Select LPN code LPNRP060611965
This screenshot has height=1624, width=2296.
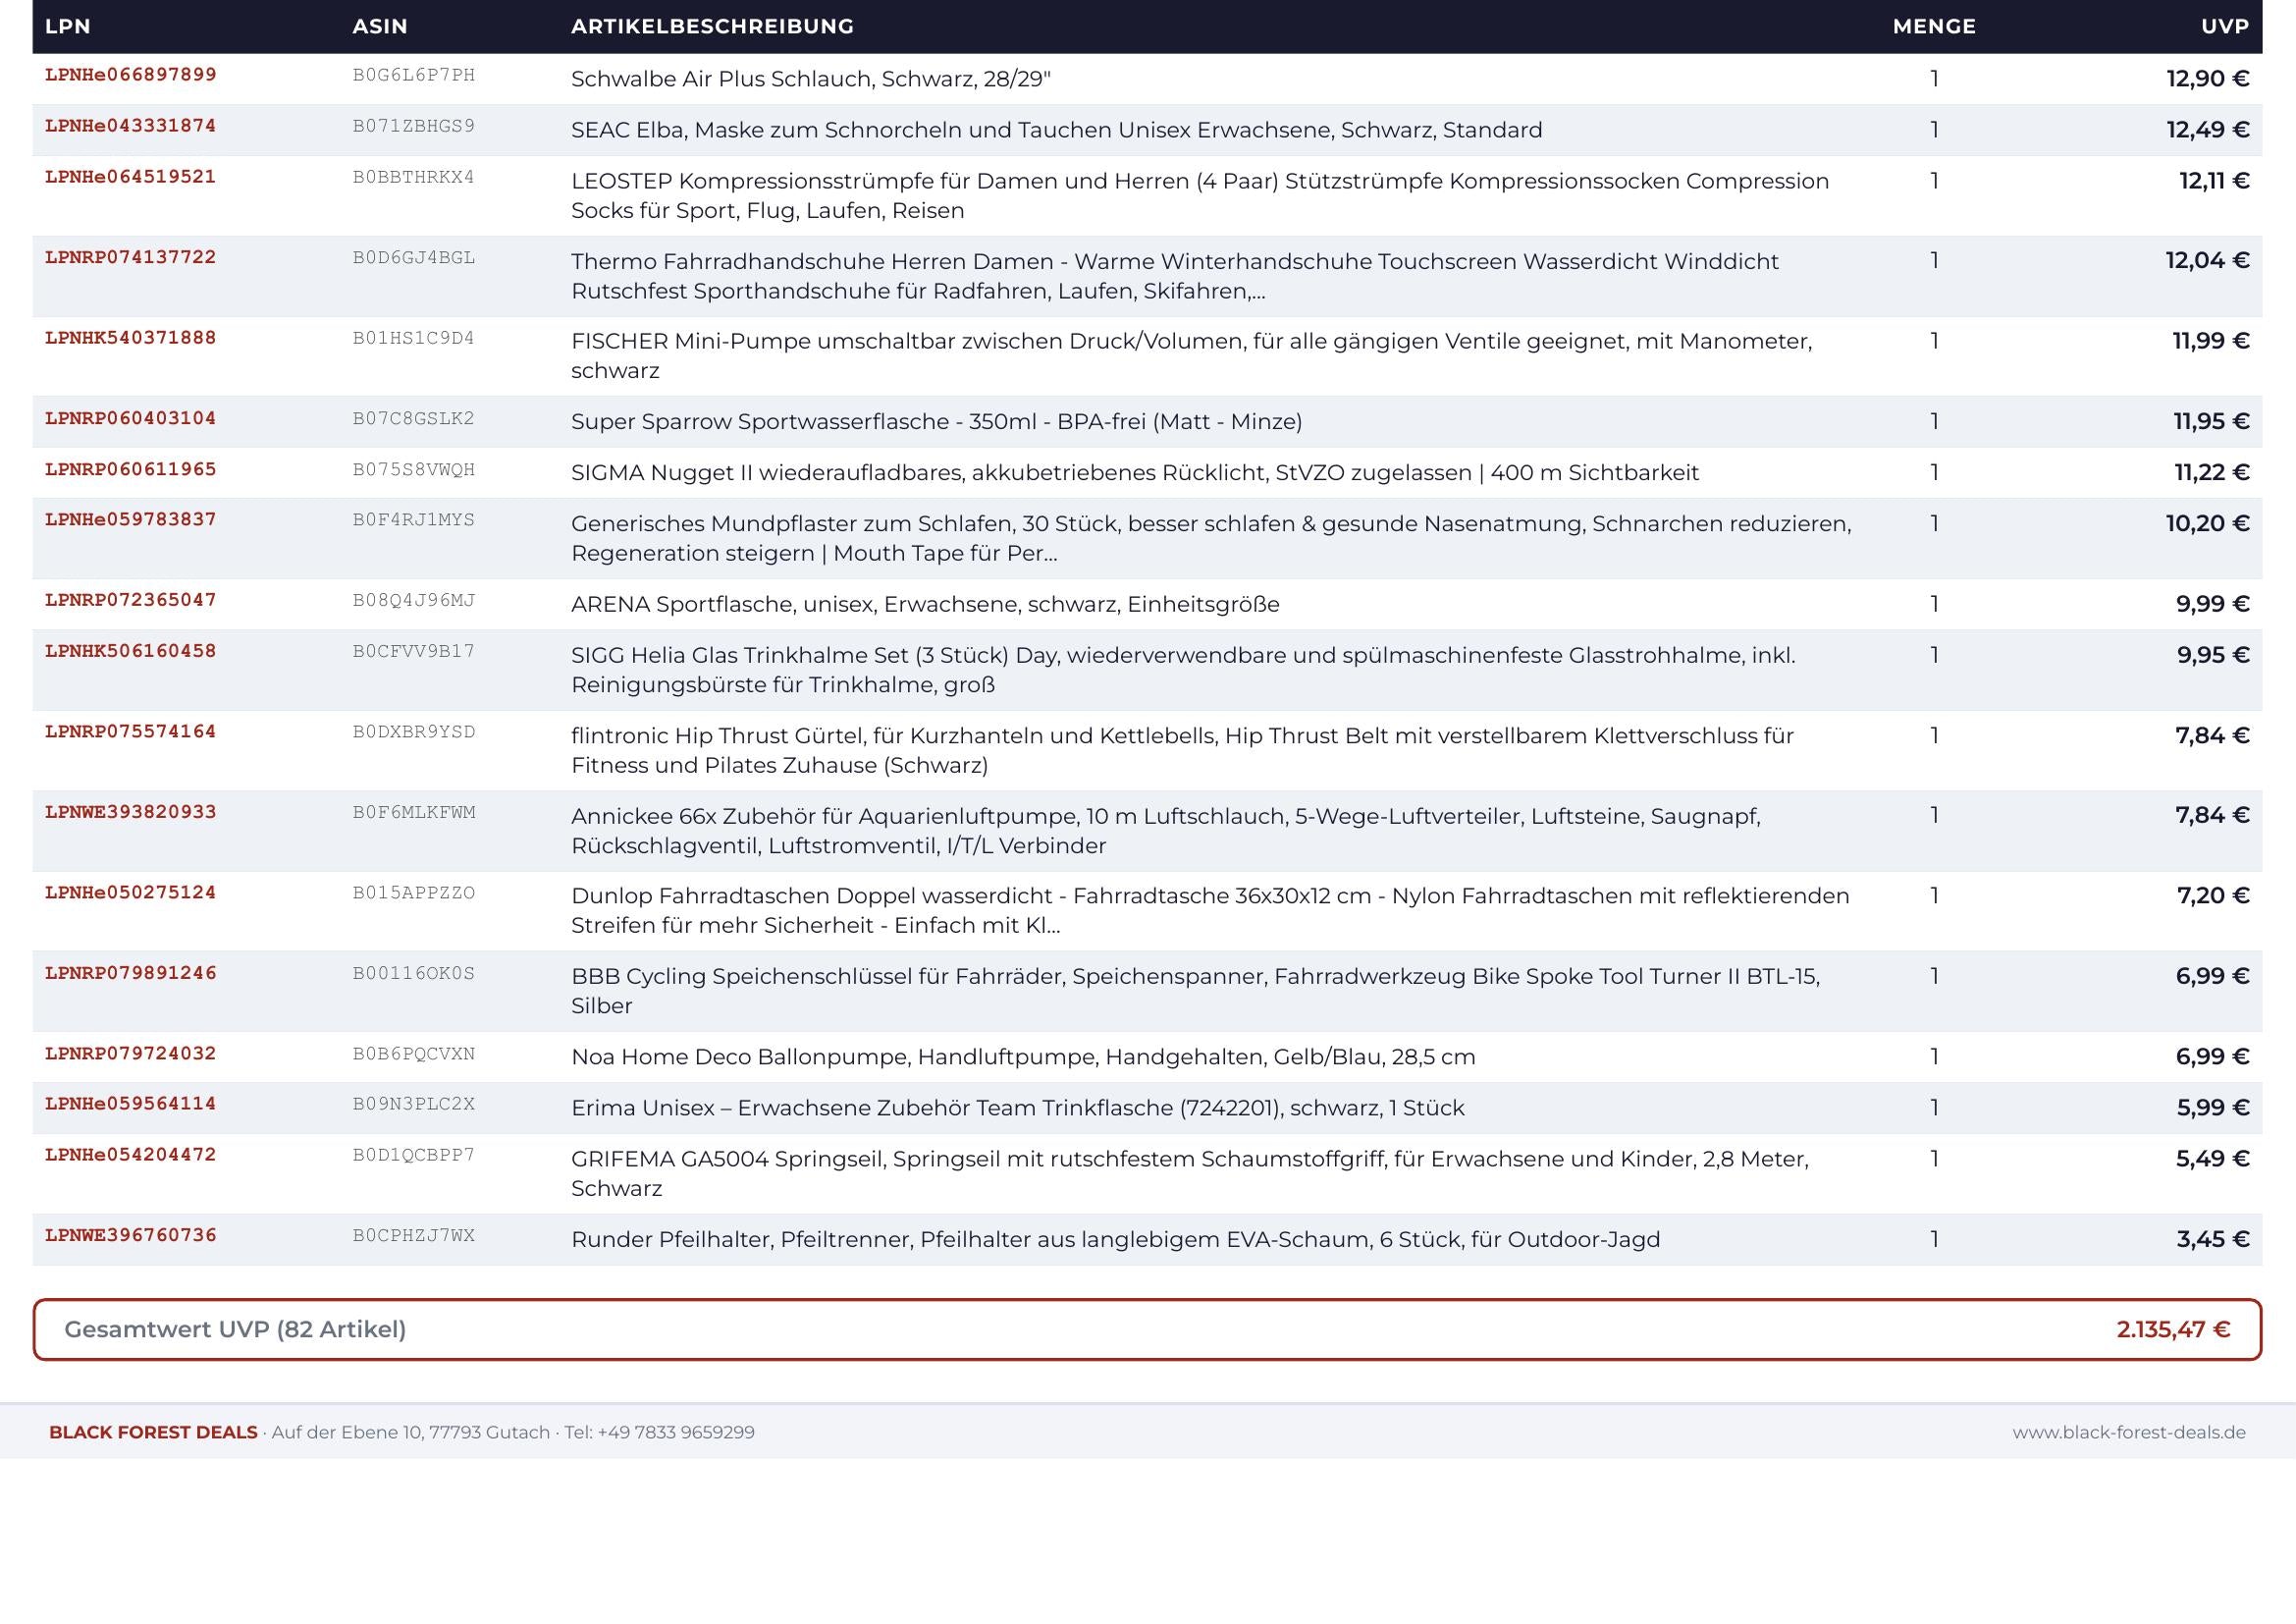point(131,469)
